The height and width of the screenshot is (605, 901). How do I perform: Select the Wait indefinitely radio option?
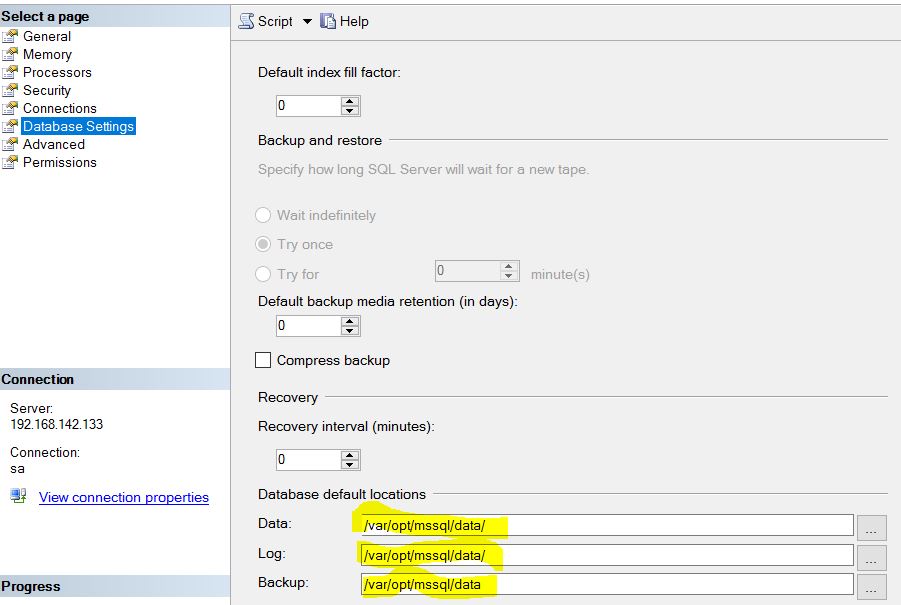coord(264,215)
